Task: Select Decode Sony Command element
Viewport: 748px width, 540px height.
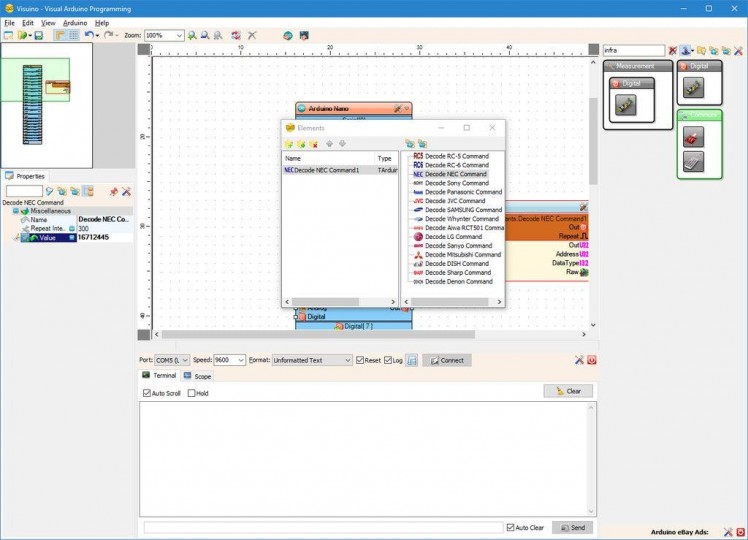Action: (x=456, y=183)
